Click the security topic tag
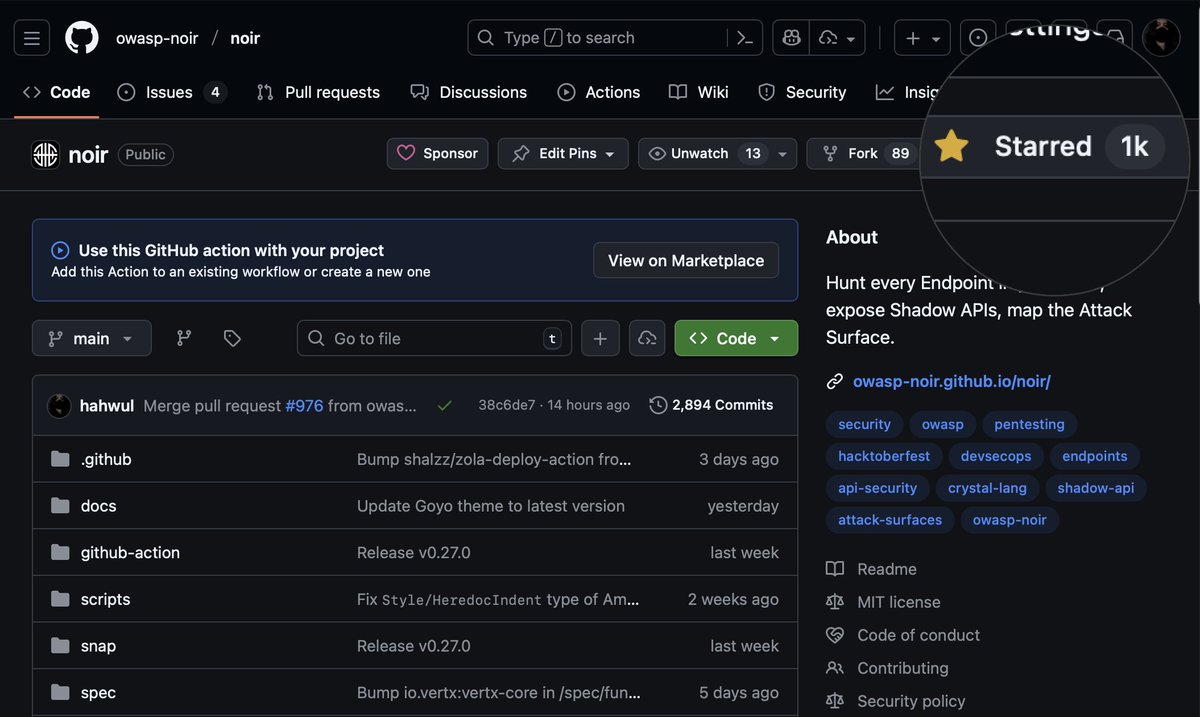 point(864,424)
